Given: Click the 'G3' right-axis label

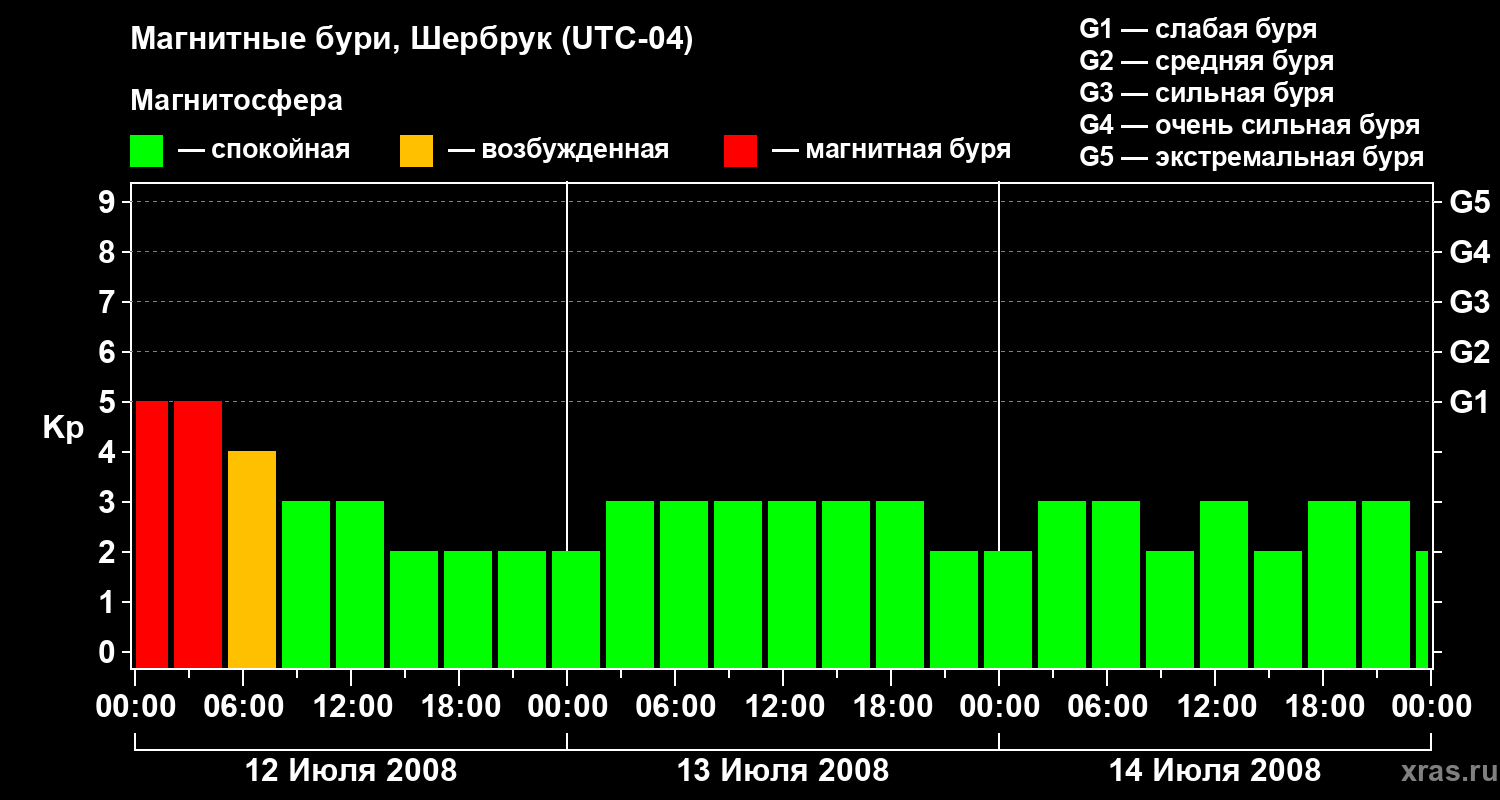Looking at the screenshot, I should [1469, 302].
